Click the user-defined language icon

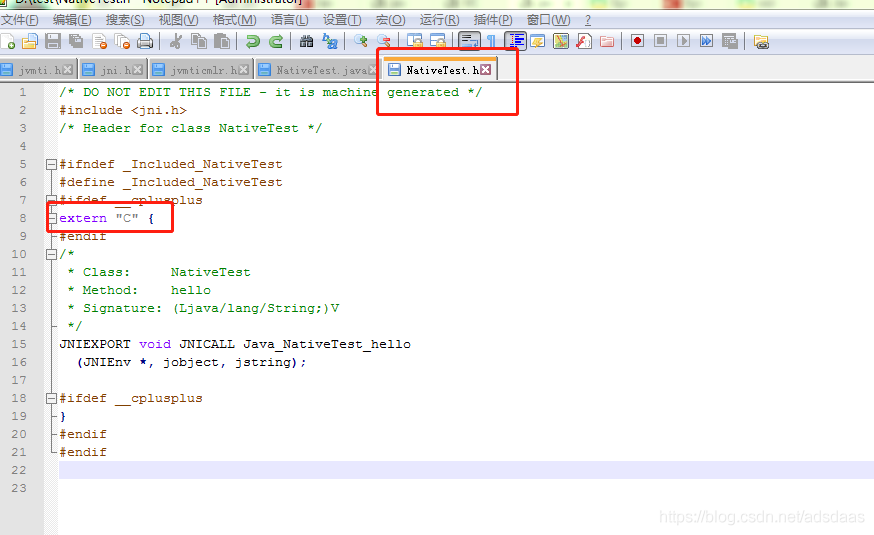(538, 41)
